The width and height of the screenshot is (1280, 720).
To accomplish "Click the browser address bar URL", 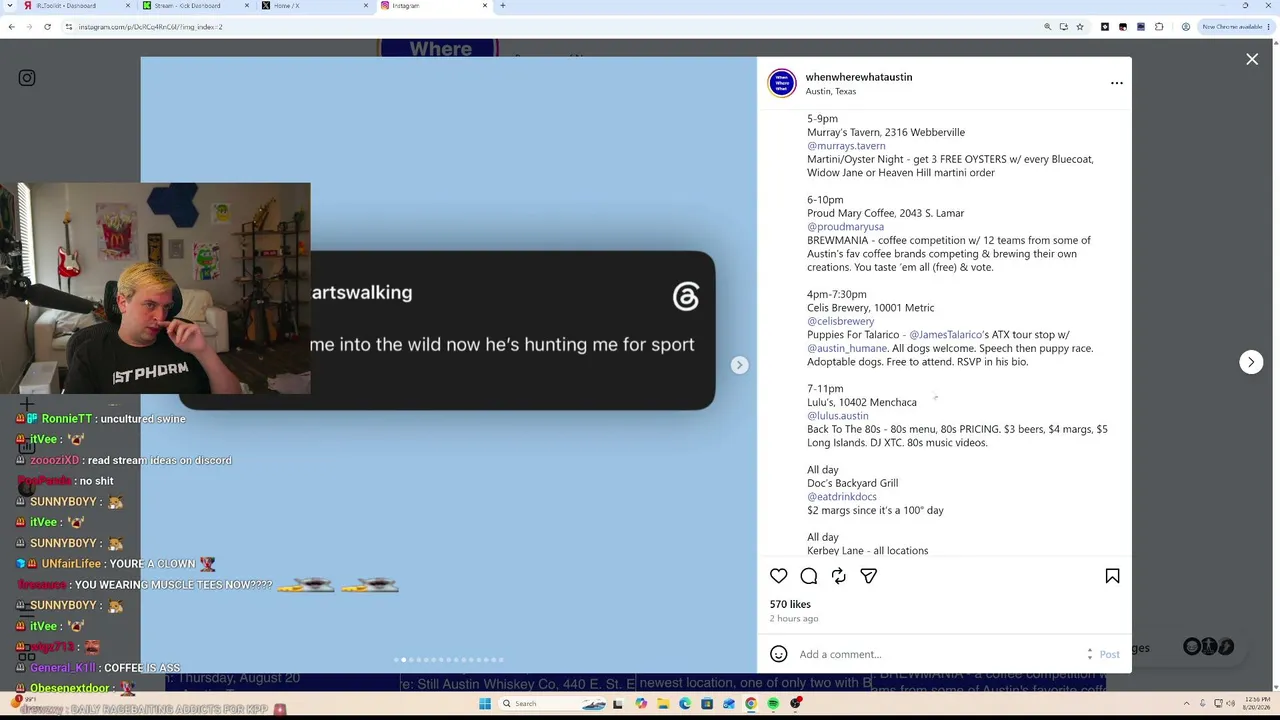I will point(150,27).
